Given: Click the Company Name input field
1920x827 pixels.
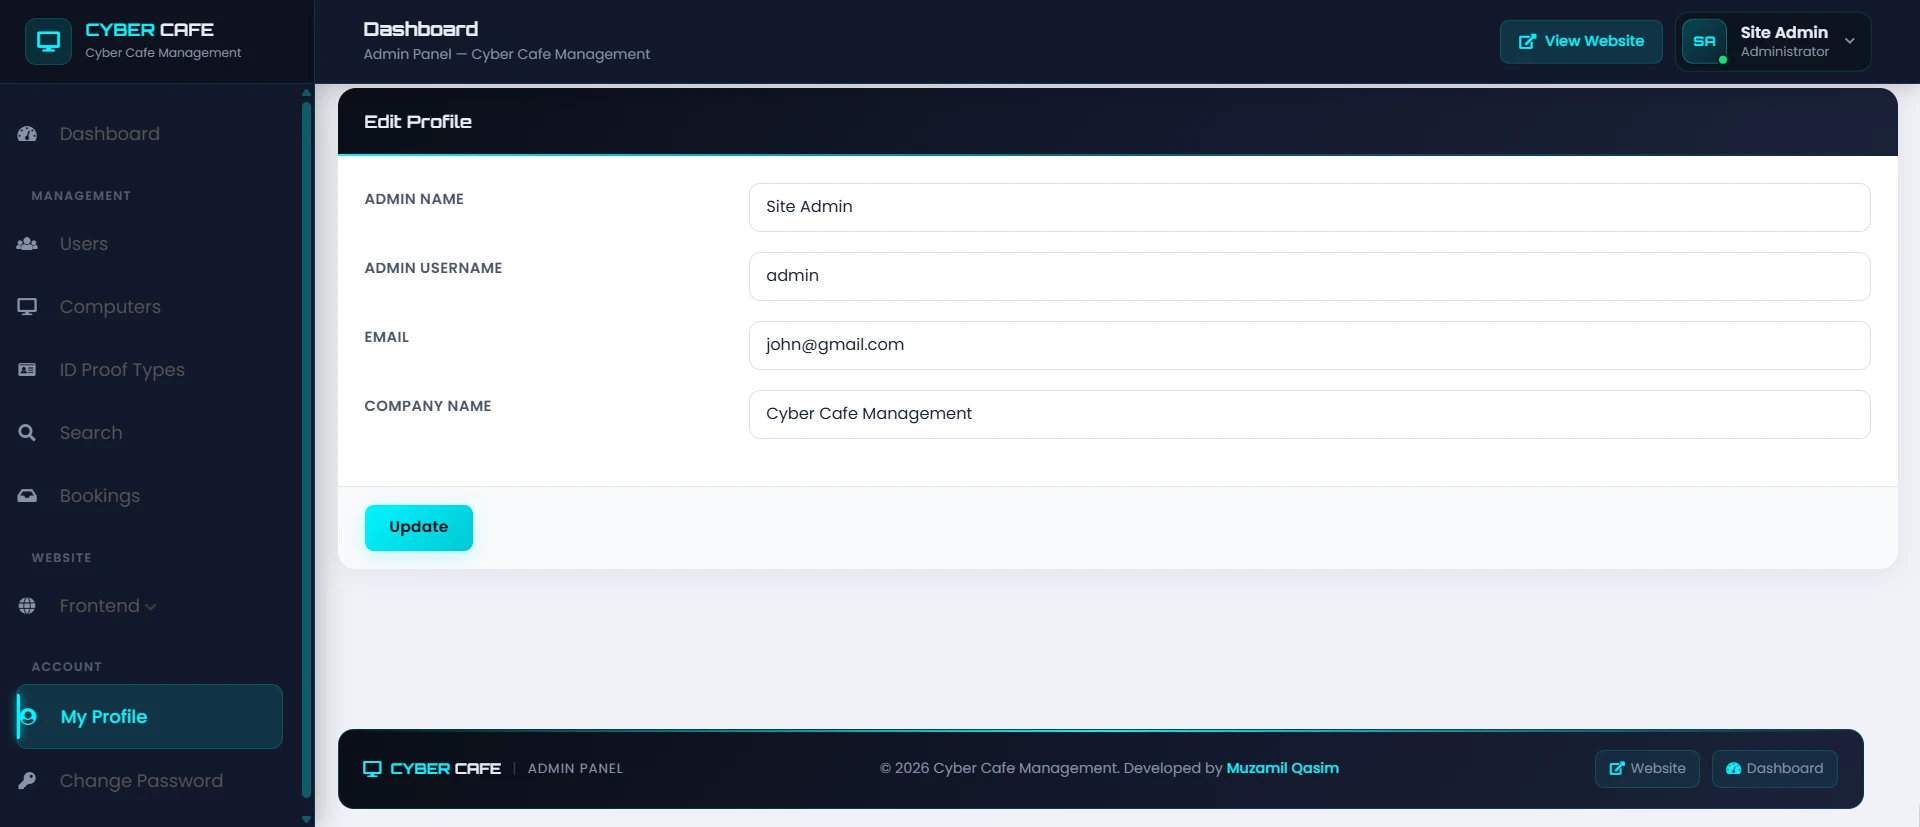Looking at the screenshot, I should [1309, 414].
